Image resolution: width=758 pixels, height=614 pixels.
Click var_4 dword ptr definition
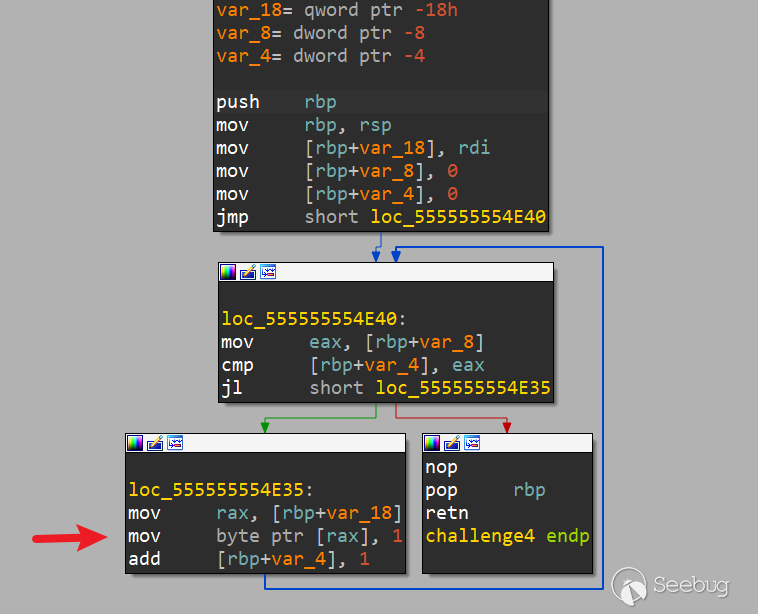(x=321, y=56)
